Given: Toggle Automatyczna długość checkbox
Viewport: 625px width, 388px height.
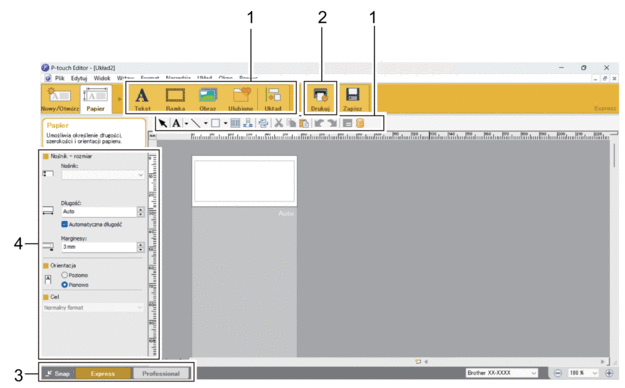Looking at the screenshot, I should click(64, 225).
